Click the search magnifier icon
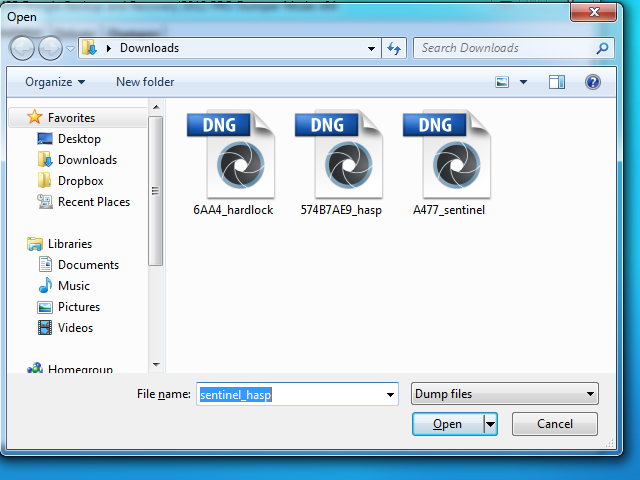 click(x=602, y=48)
